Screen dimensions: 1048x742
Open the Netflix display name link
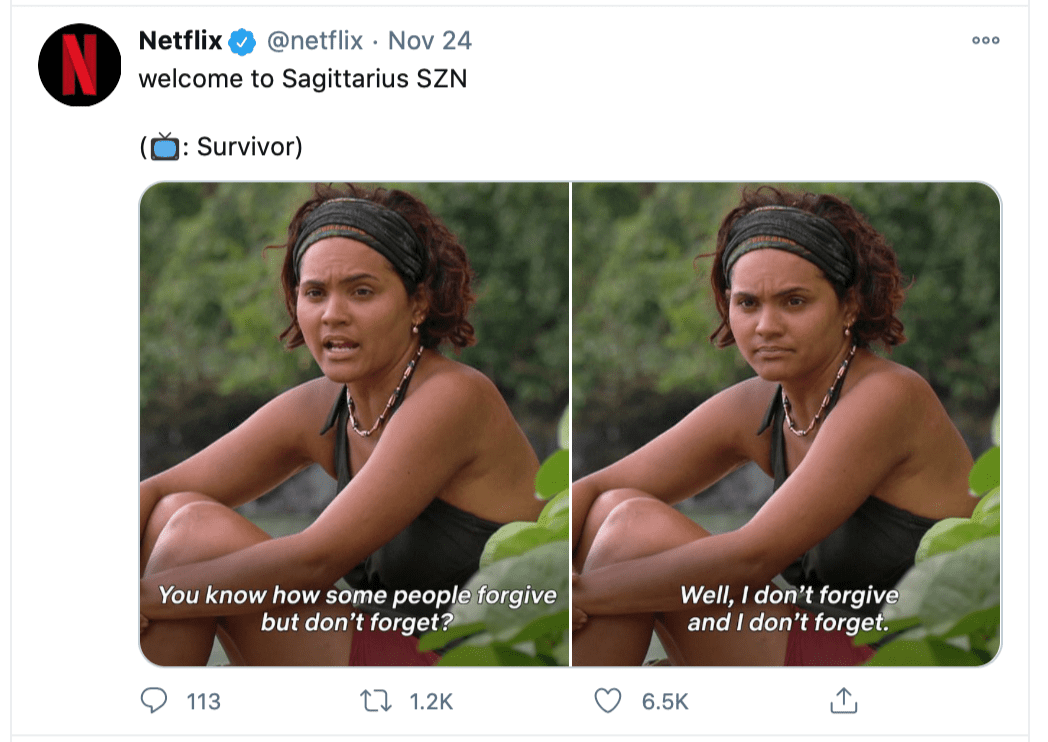coord(180,41)
